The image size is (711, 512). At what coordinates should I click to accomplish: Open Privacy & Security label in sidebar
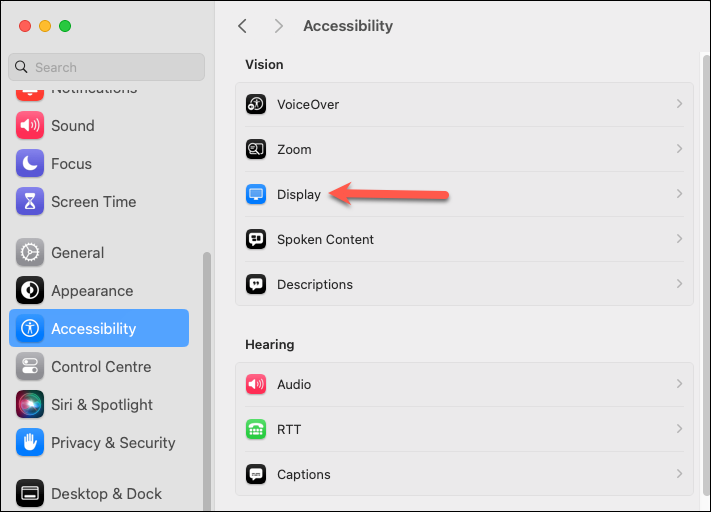click(113, 443)
